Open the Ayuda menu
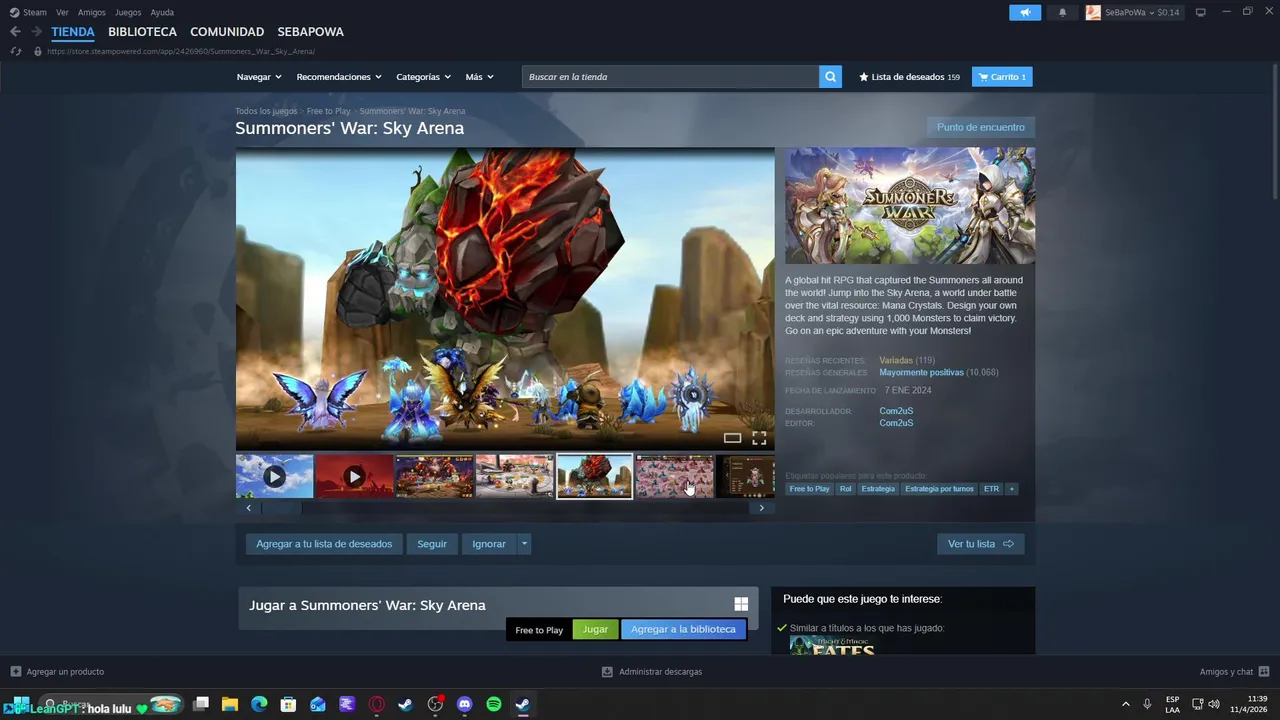Viewport: 1280px width, 720px height. pyautogui.click(x=162, y=12)
